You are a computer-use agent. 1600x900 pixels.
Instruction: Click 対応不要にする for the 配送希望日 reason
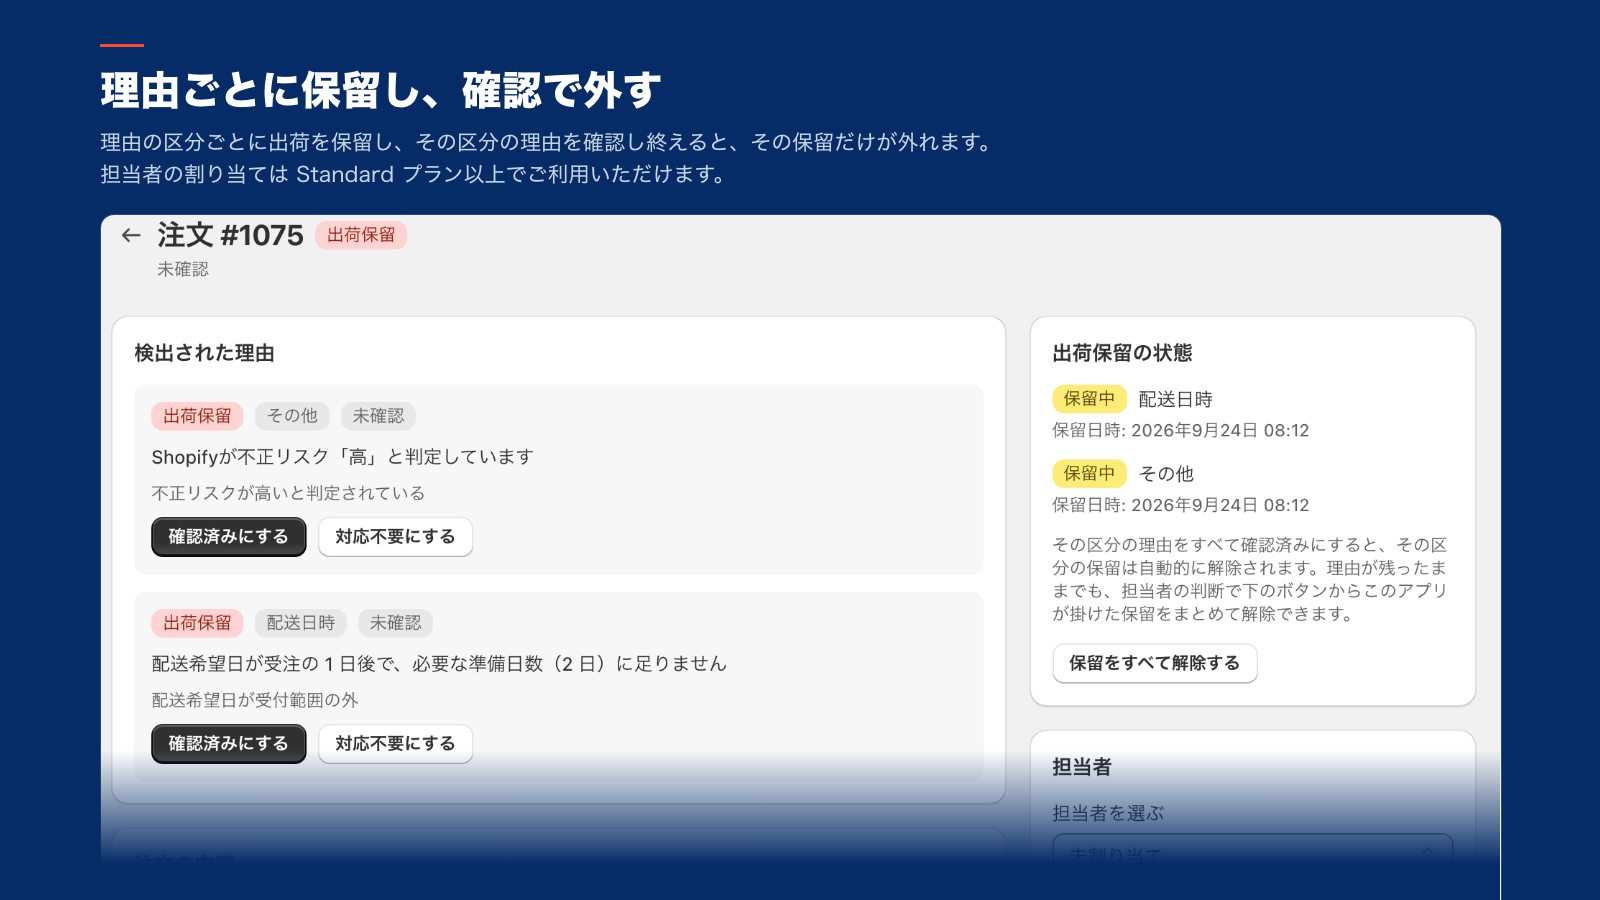(395, 744)
